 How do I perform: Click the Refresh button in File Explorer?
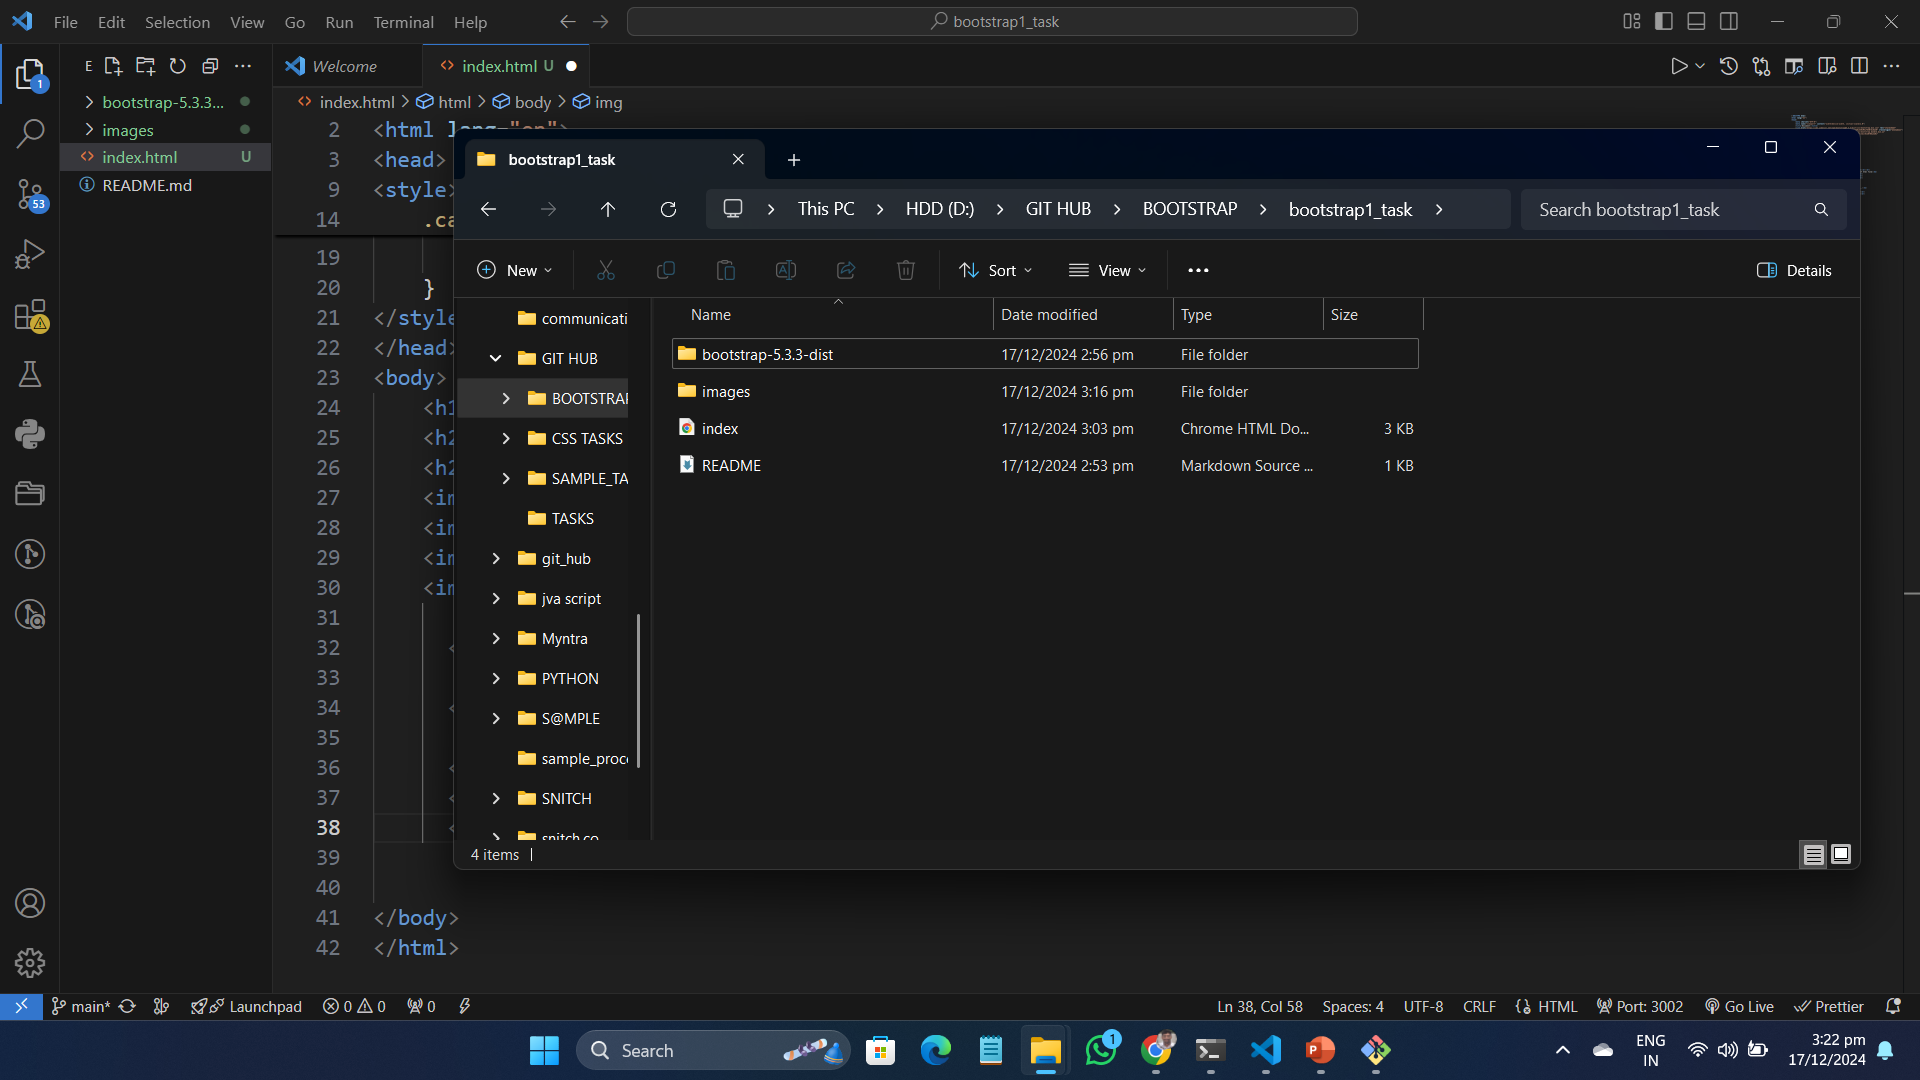click(668, 209)
